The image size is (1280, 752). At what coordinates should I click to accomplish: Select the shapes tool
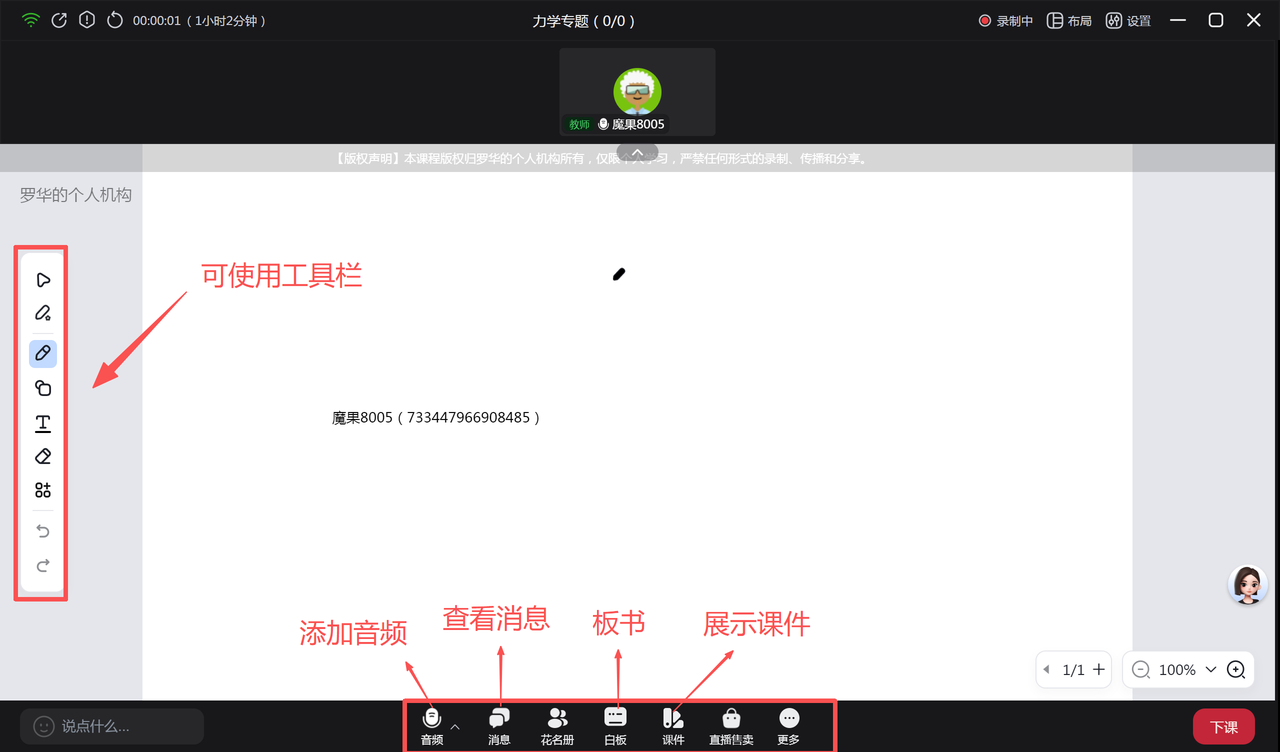pyautogui.click(x=43, y=388)
